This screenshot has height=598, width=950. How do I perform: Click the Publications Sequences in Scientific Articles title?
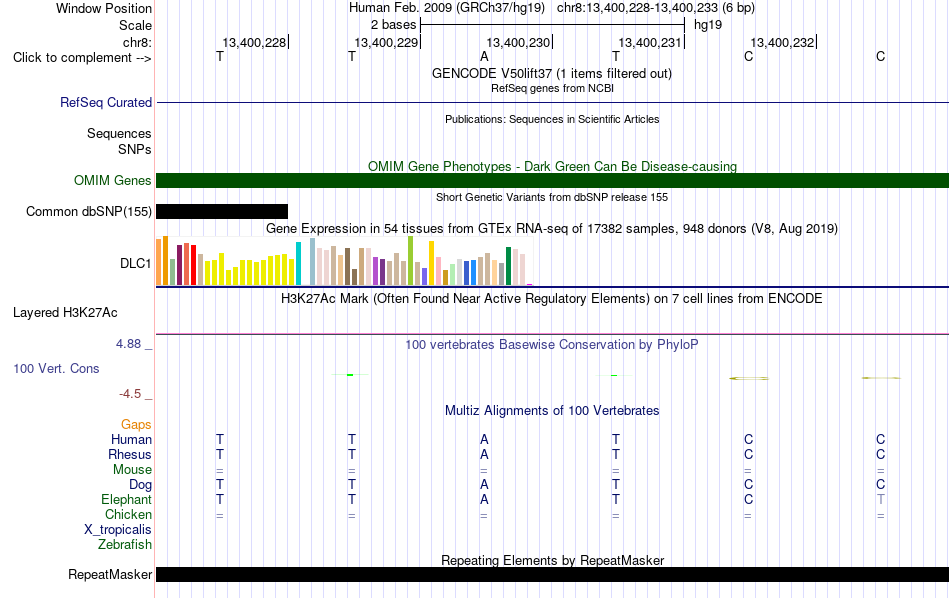(552, 119)
